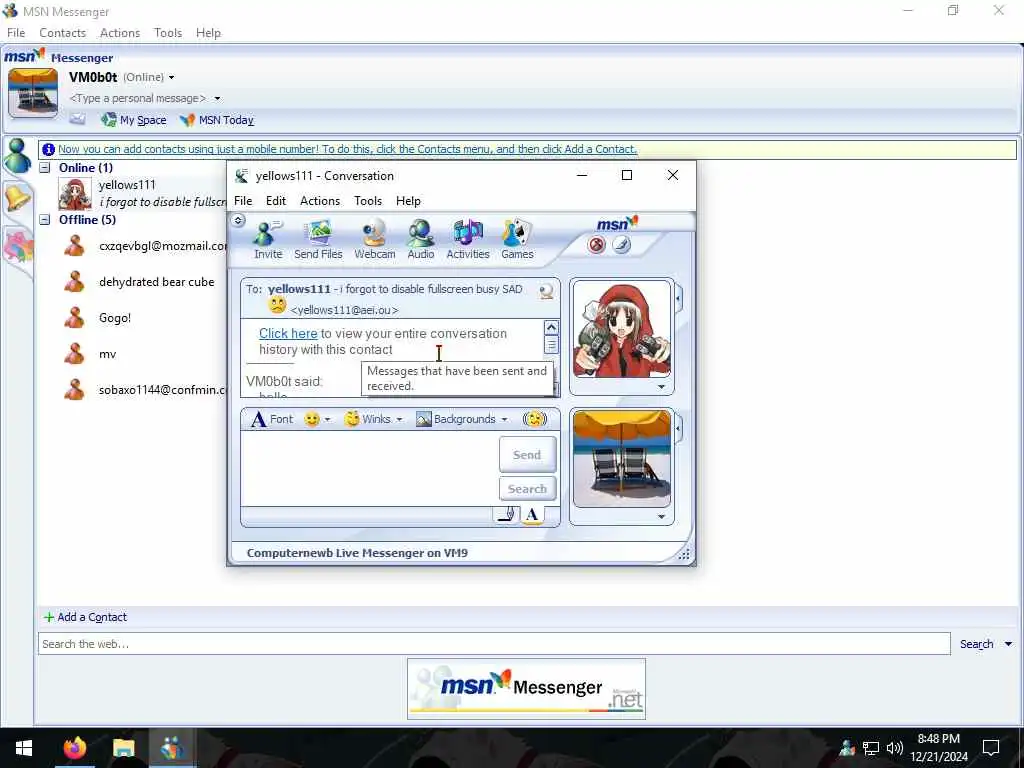Hide your display picture side arrow
Image resolution: width=1024 pixels, height=768 pixels.
coord(678,429)
